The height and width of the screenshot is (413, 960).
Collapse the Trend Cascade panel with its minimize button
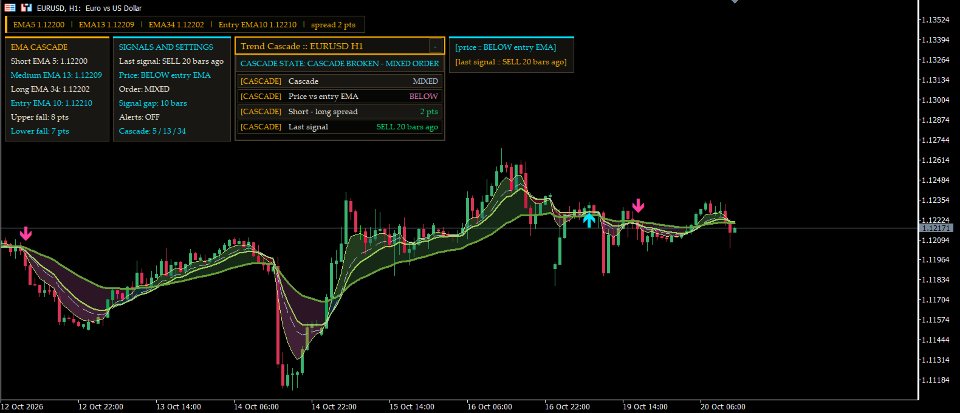435,47
